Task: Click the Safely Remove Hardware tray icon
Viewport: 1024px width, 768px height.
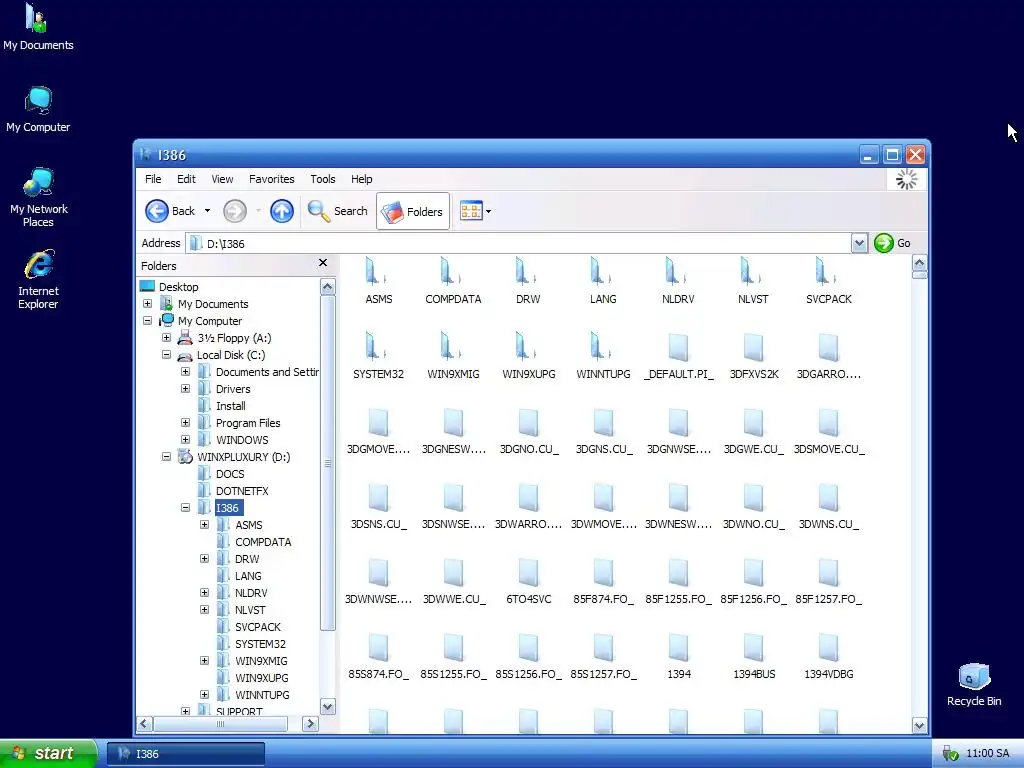Action: click(950, 754)
